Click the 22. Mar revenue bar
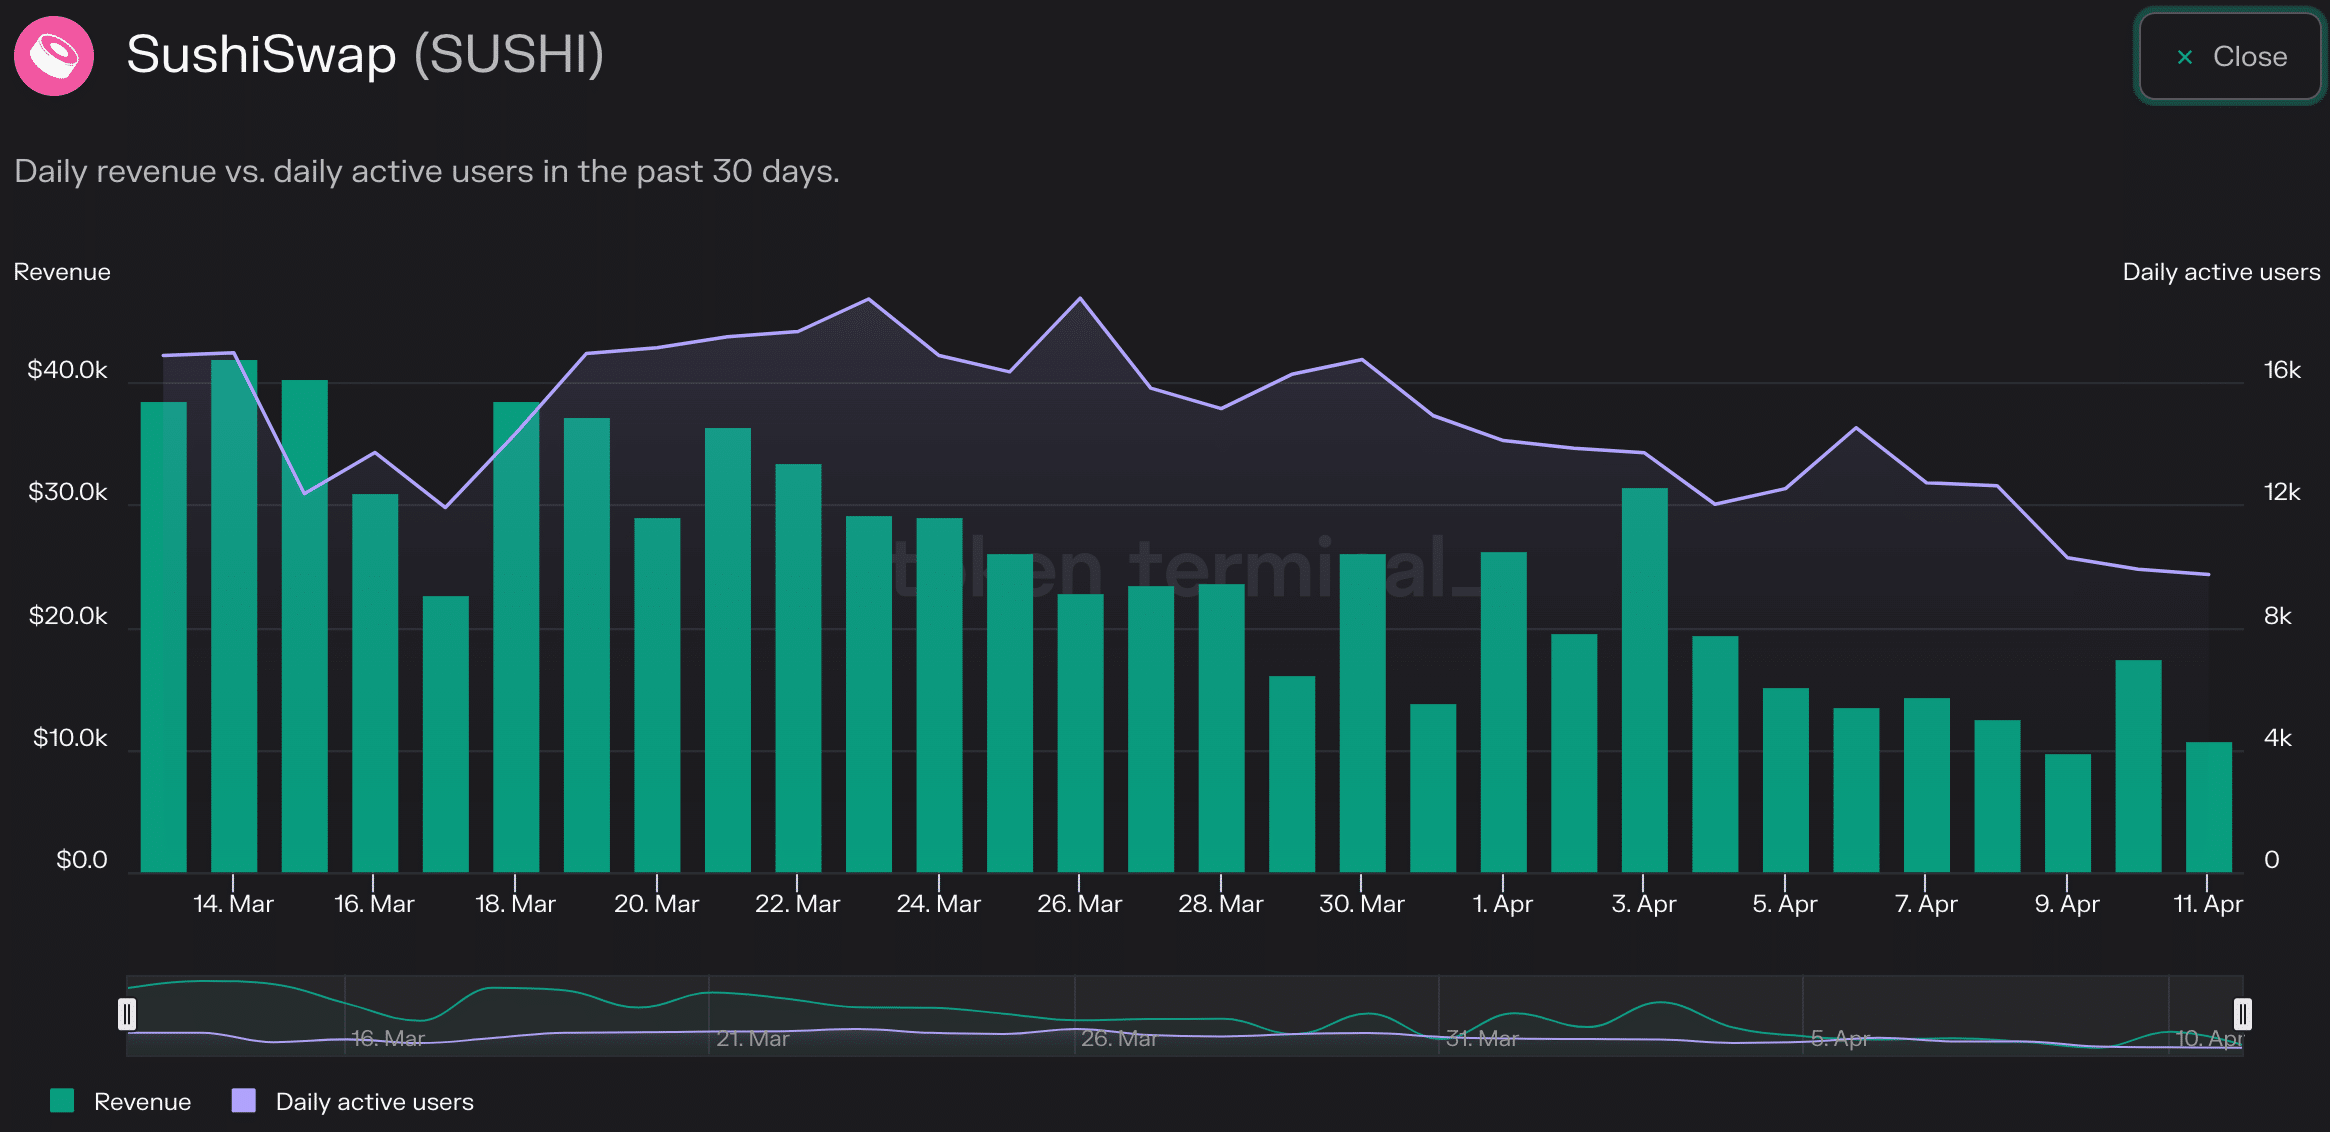The height and width of the screenshot is (1132, 2330). coord(798,668)
